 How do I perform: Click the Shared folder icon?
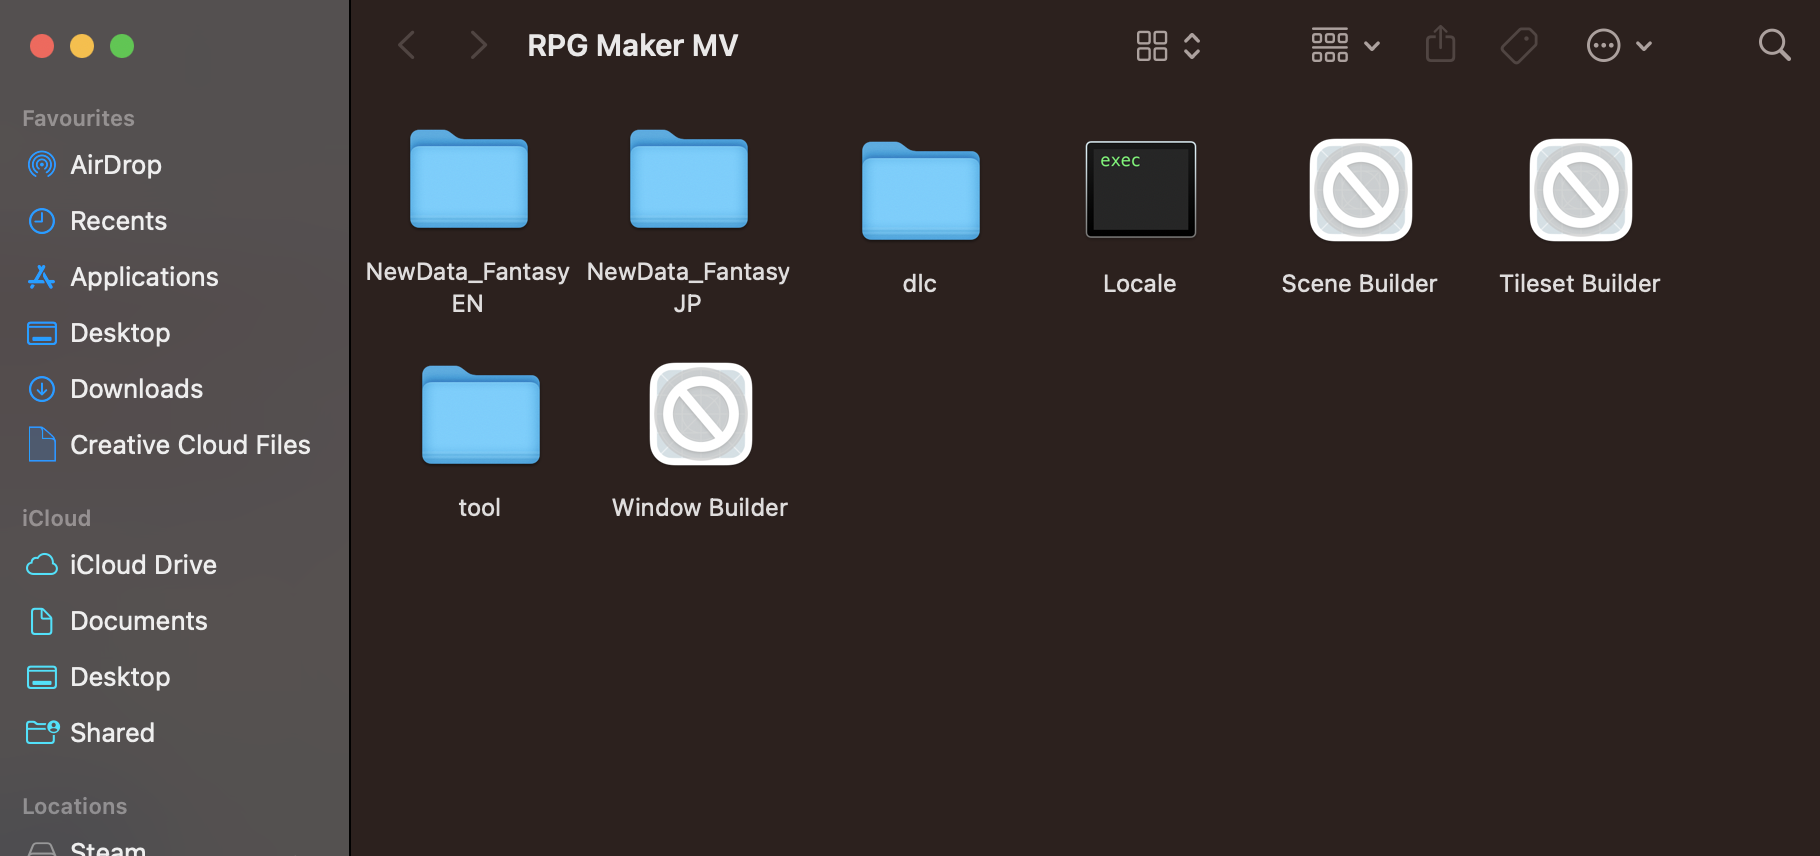pyautogui.click(x=42, y=733)
